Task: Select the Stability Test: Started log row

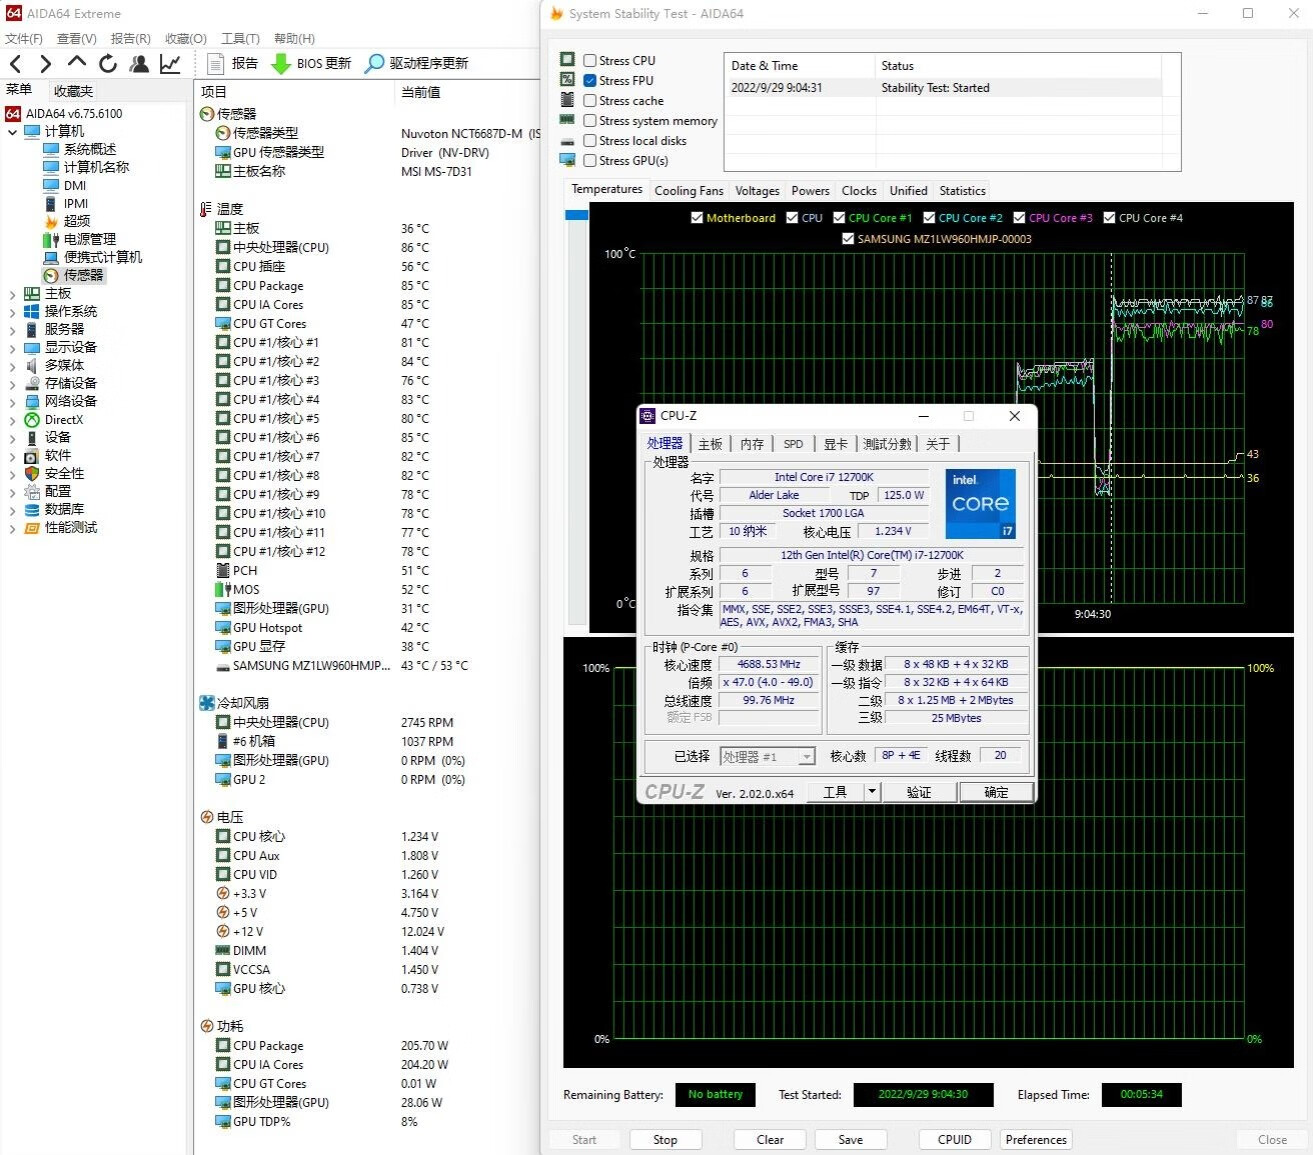Action: (x=943, y=88)
